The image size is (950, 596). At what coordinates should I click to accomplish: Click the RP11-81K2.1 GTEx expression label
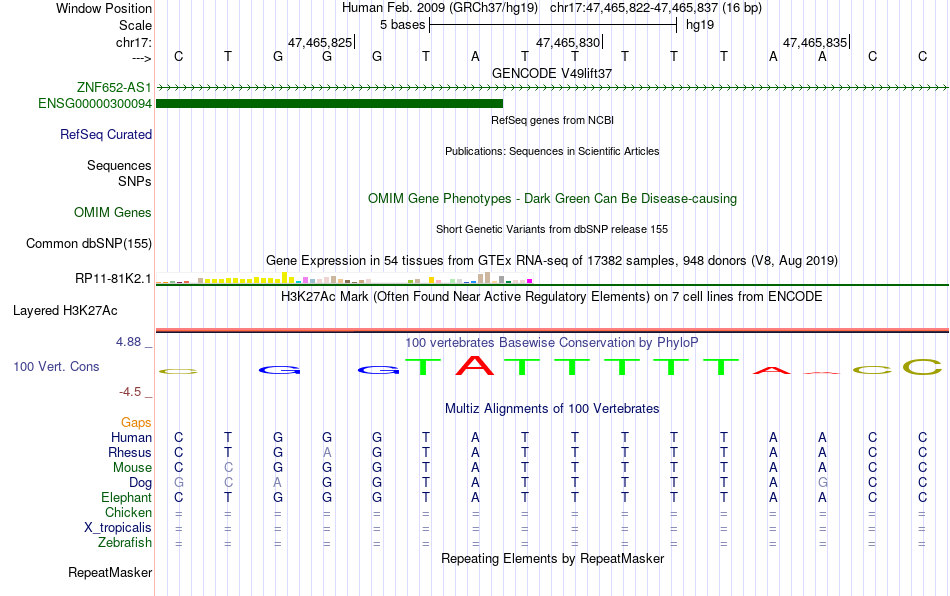[113, 279]
